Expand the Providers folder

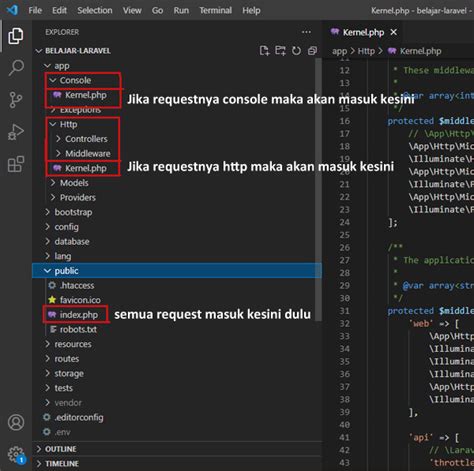tap(177, 198)
